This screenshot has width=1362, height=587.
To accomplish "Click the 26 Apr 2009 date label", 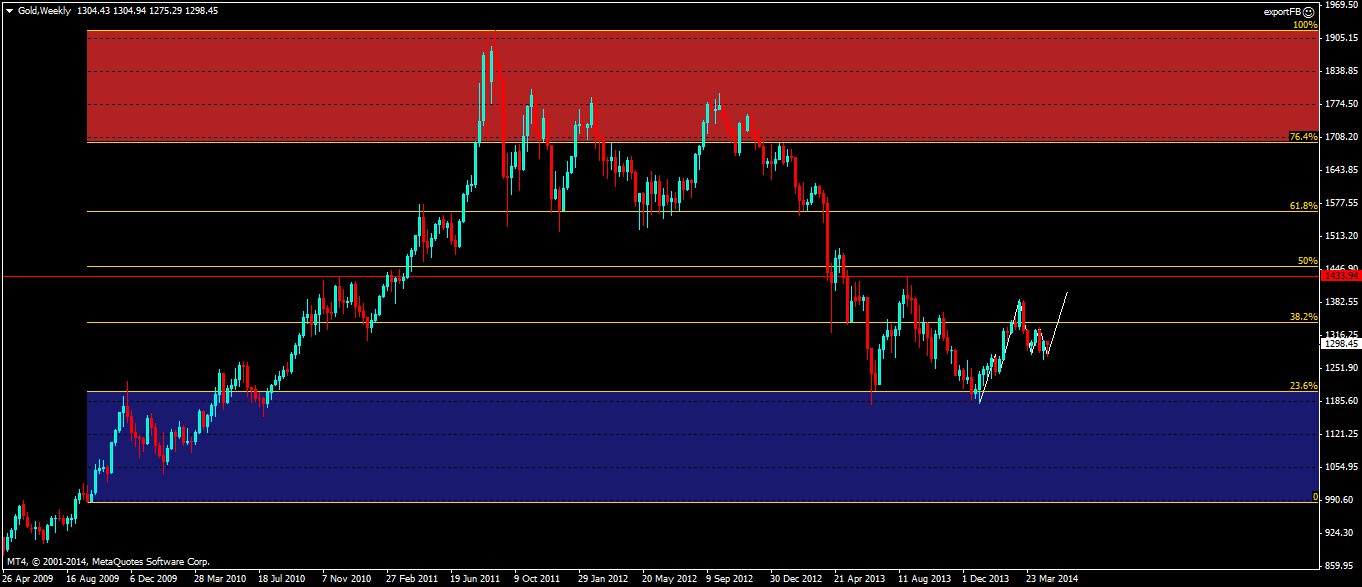I will pyautogui.click(x=27, y=579).
